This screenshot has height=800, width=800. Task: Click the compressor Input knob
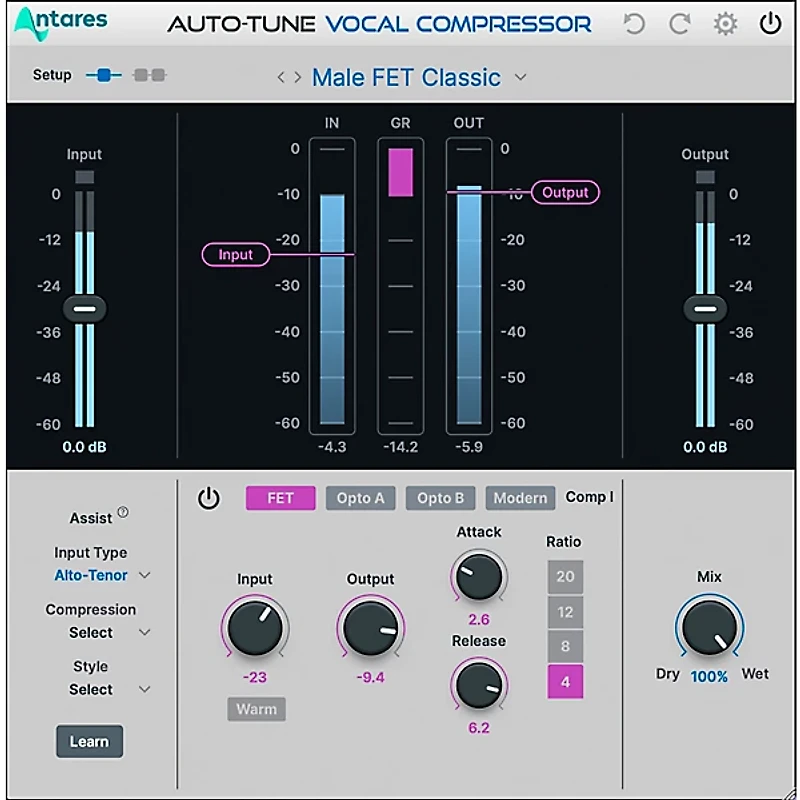(255, 628)
